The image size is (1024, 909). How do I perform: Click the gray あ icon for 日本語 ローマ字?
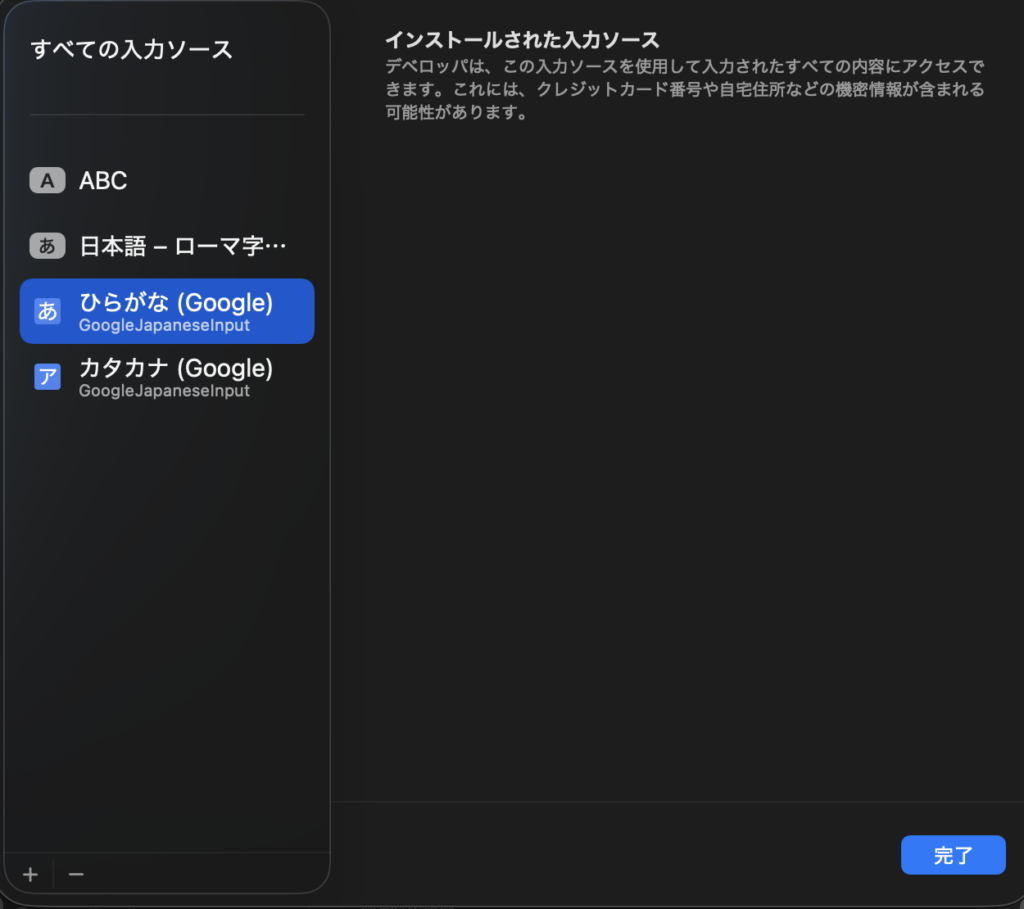pos(47,245)
